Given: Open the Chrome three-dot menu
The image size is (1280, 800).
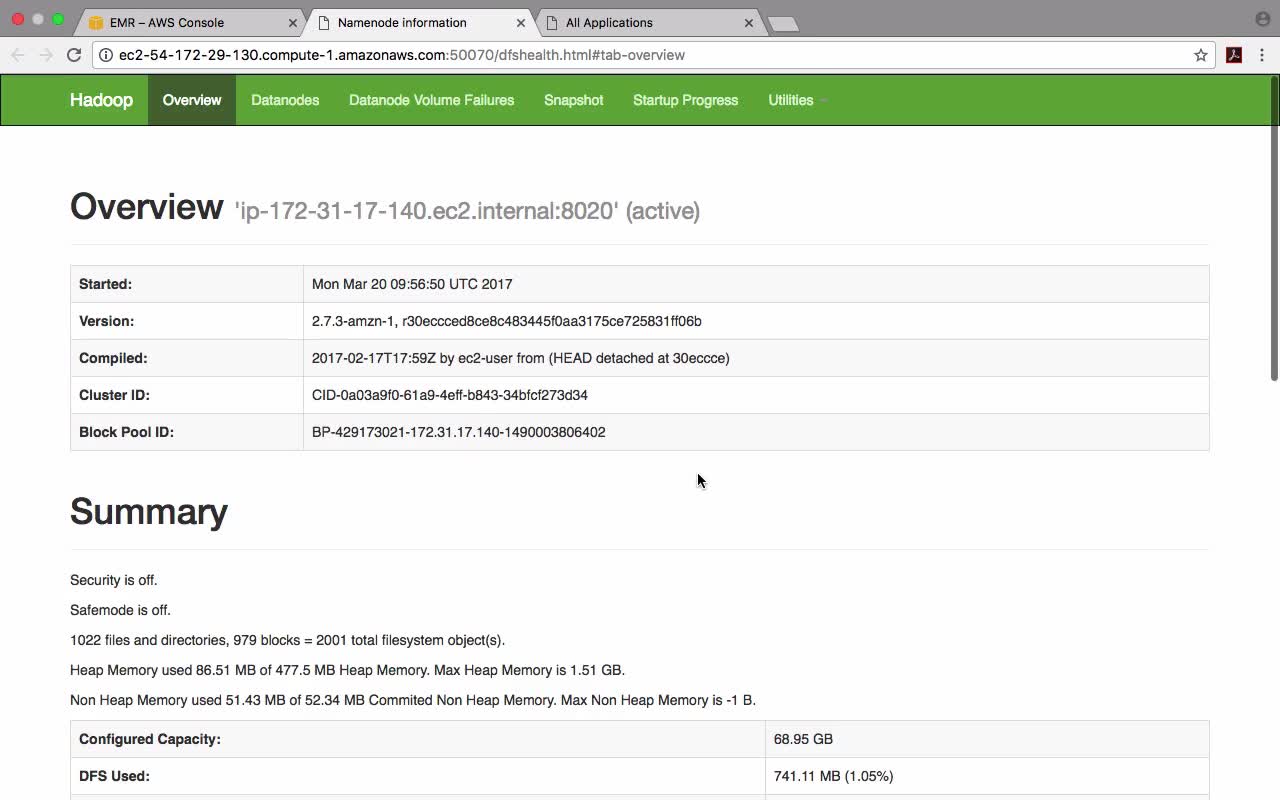Looking at the screenshot, I should (x=1262, y=55).
